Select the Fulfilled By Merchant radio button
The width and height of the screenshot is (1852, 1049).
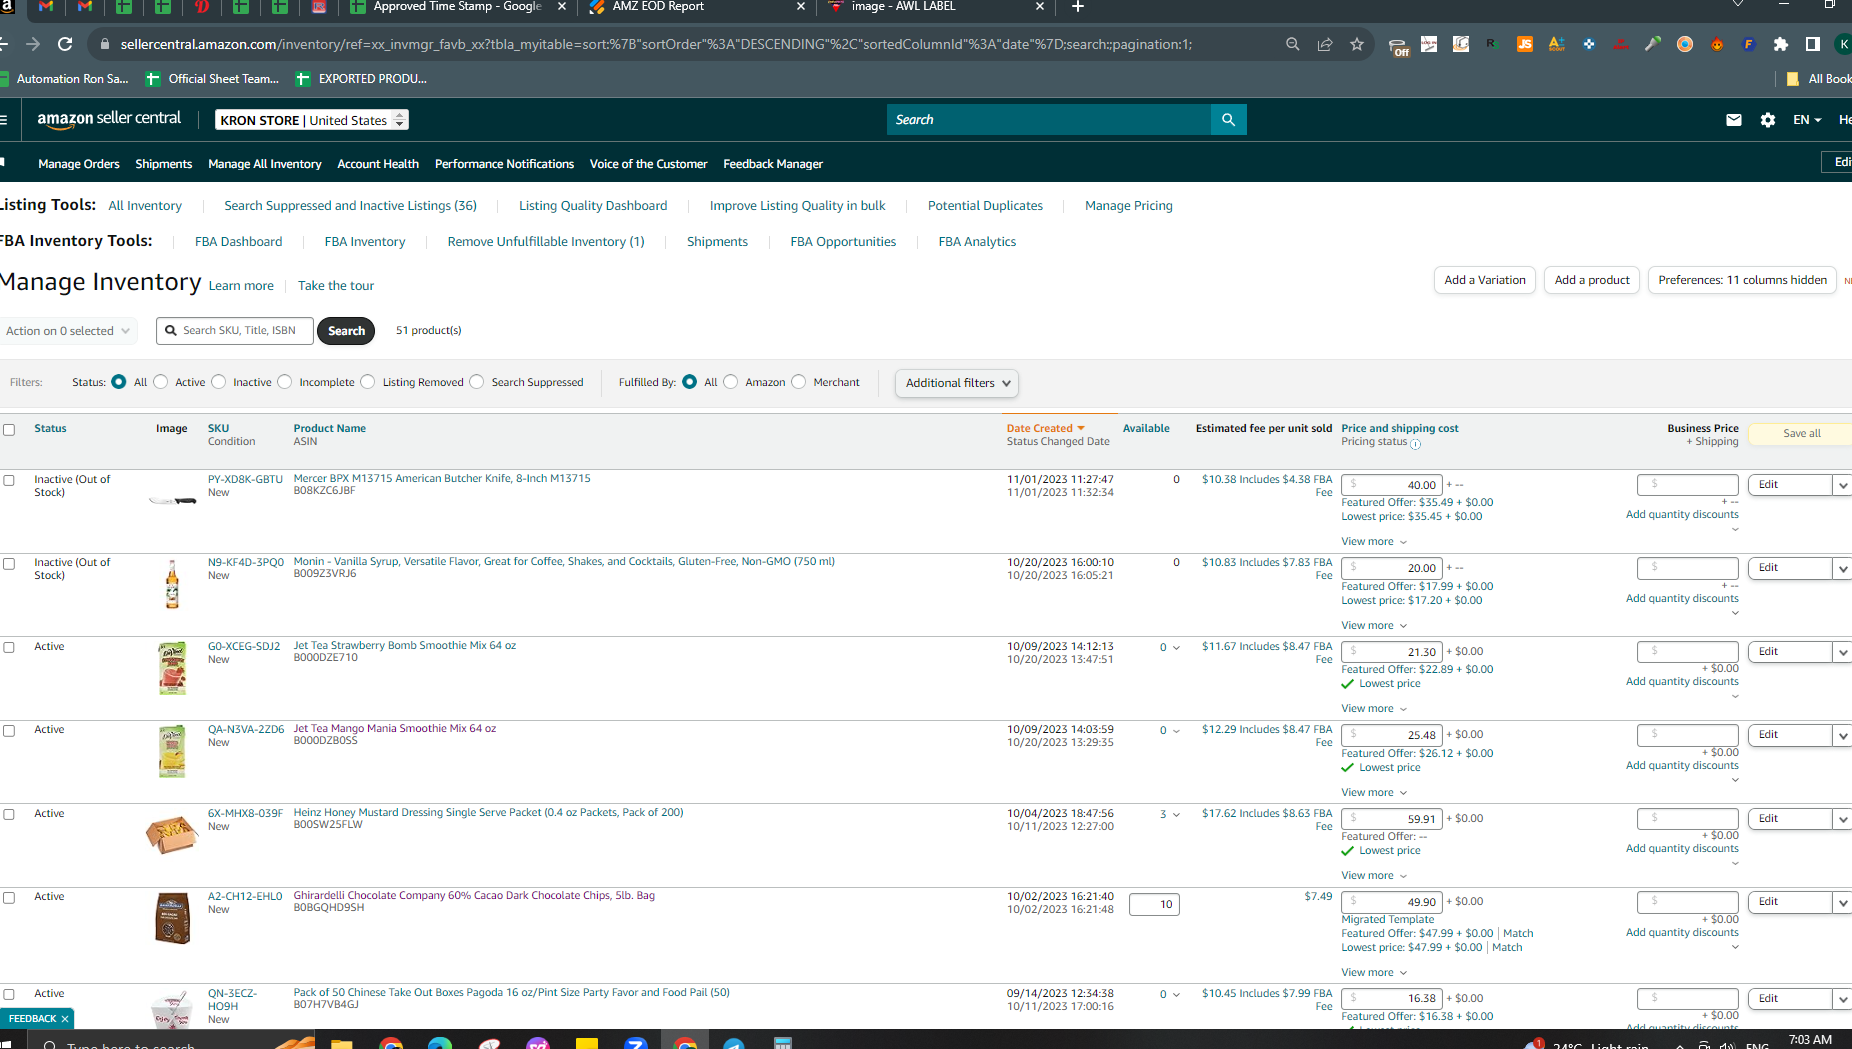coord(799,382)
